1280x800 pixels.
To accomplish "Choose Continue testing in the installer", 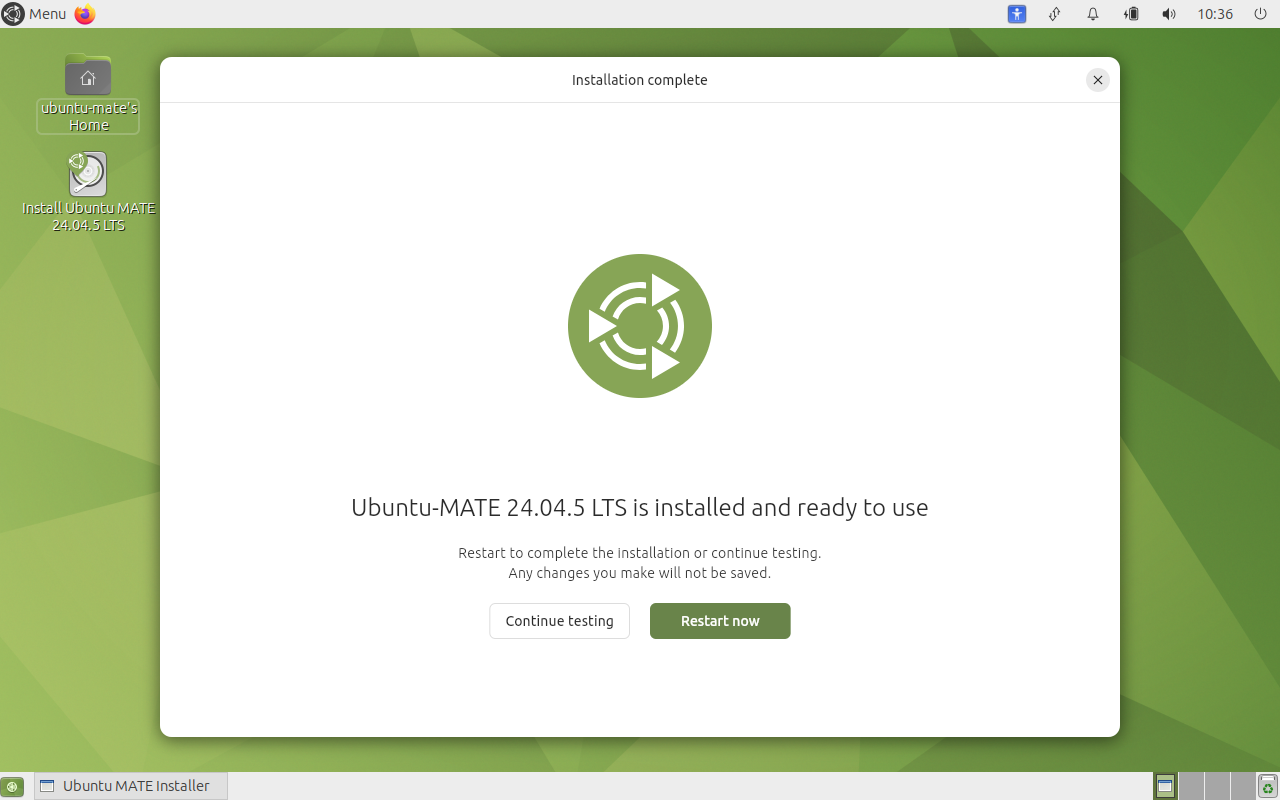I will click(559, 621).
